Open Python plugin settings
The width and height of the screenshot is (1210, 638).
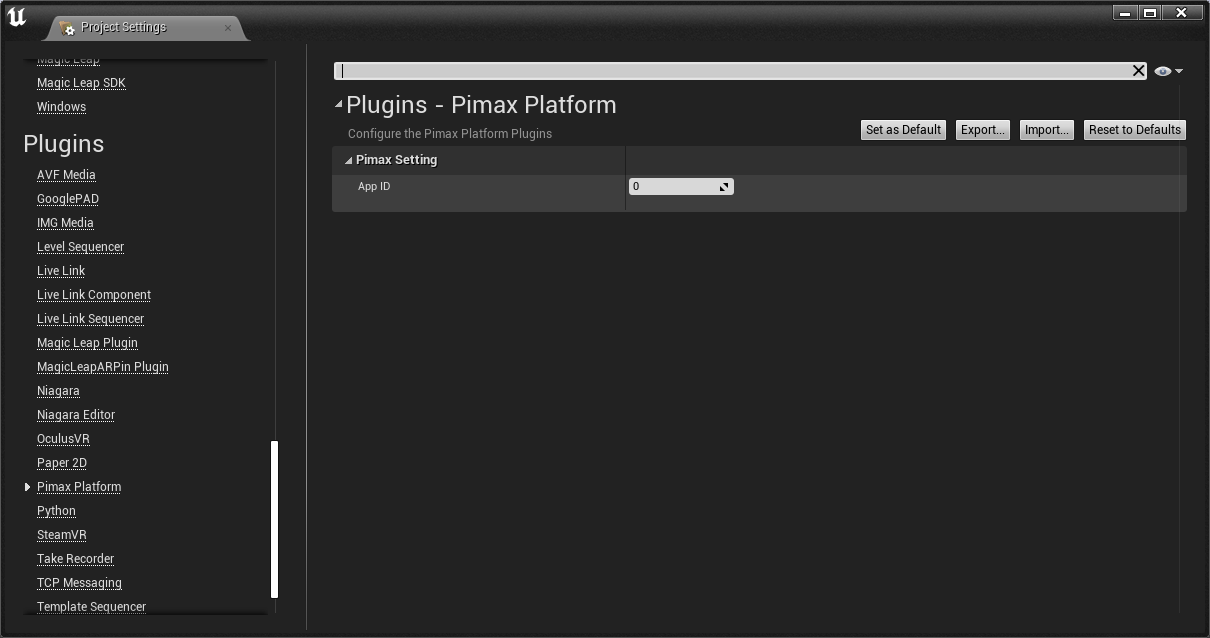[x=56, y=511]
